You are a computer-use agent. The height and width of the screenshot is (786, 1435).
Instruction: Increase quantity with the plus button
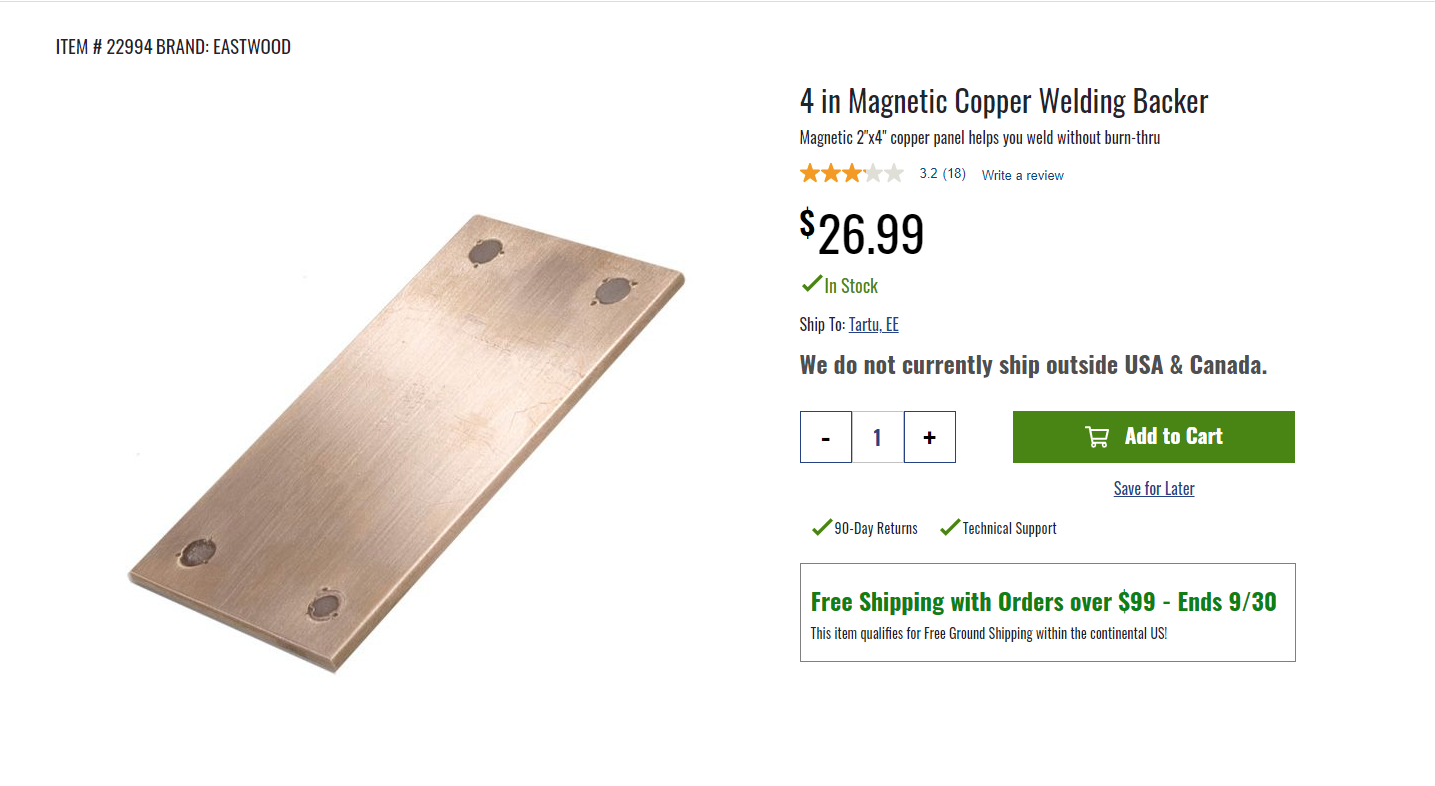pos(930,437)
